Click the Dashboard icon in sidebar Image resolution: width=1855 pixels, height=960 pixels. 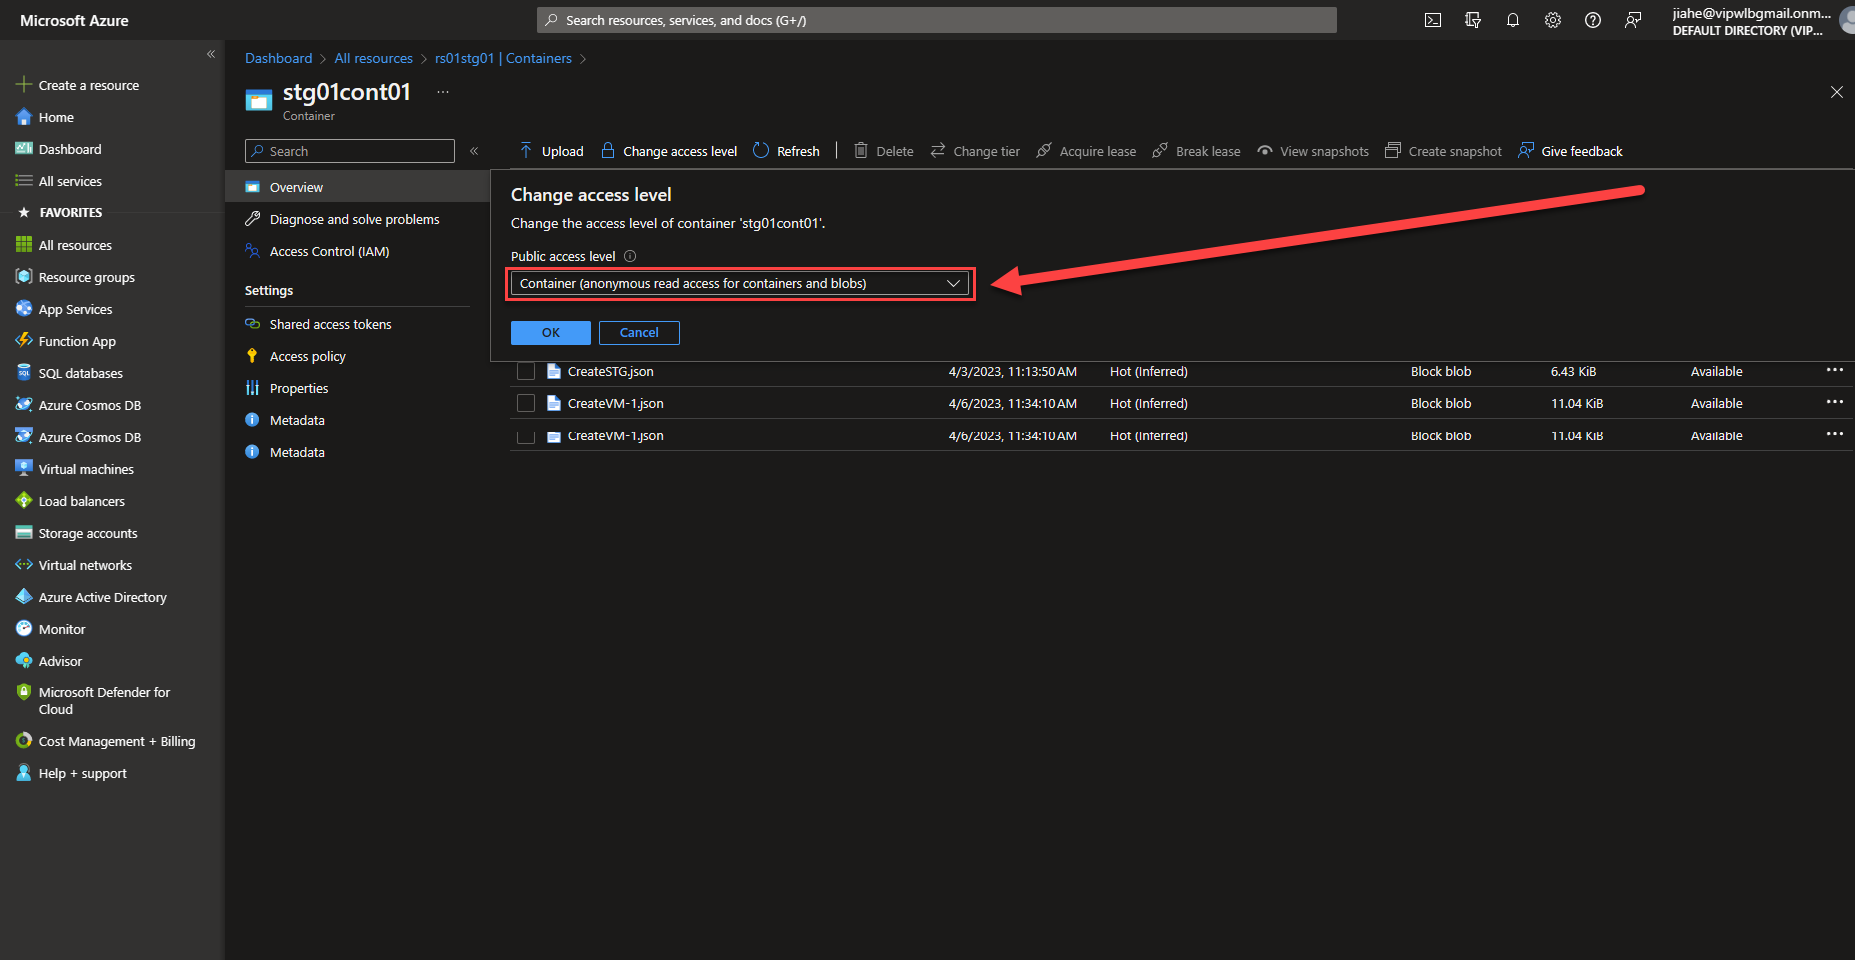[x=24, y=149]
